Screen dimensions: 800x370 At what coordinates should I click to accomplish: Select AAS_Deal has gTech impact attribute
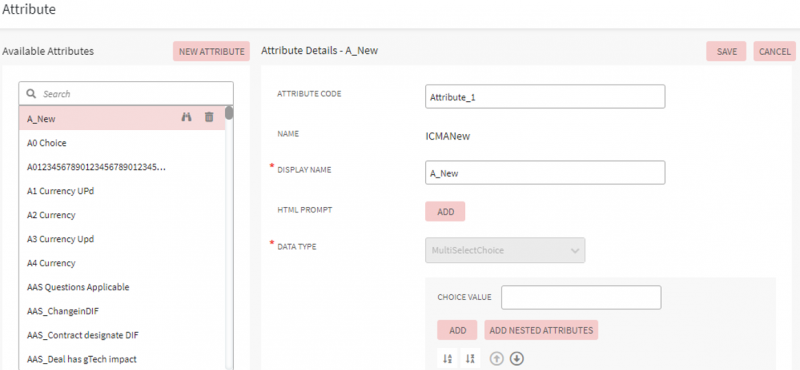[x=122, y=359]
